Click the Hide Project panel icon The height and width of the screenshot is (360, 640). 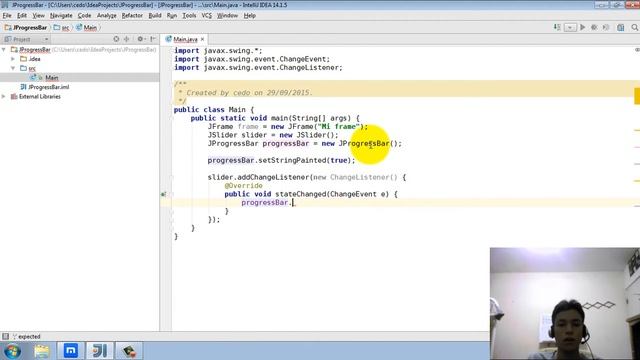[153, 39]
